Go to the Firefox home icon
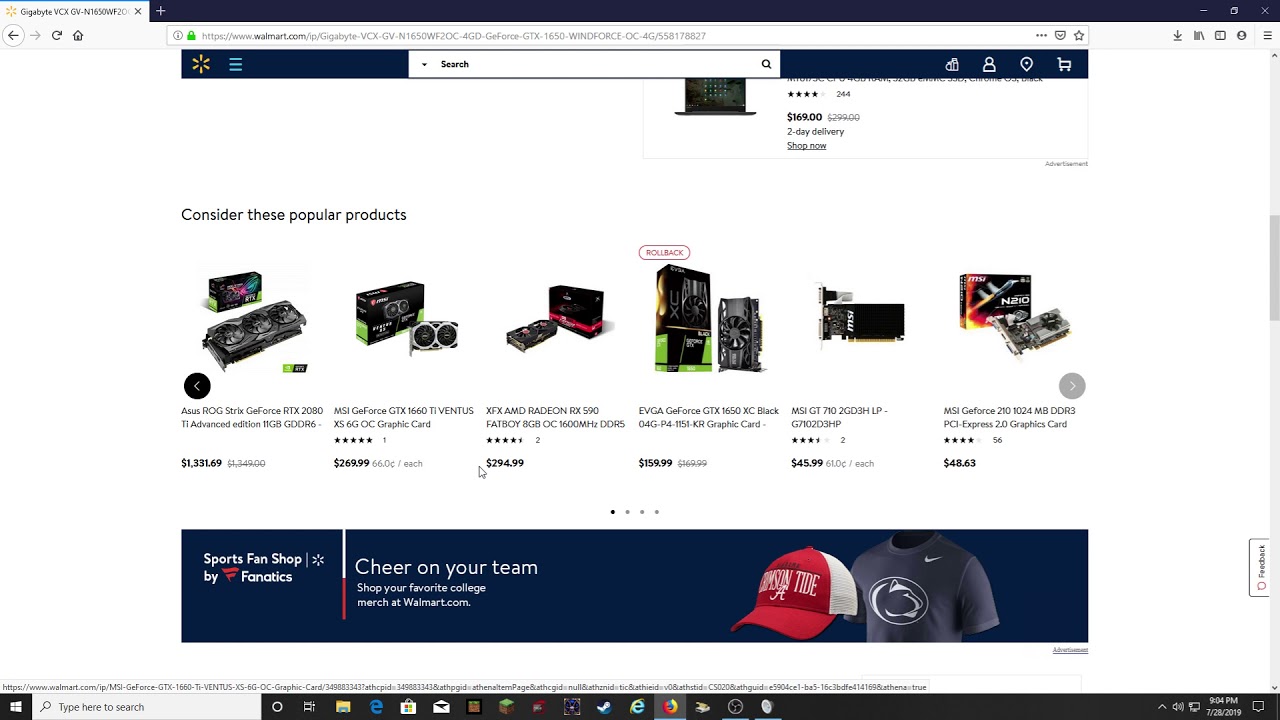This screenshot has height=720, width=1280. tap(78, 35)
